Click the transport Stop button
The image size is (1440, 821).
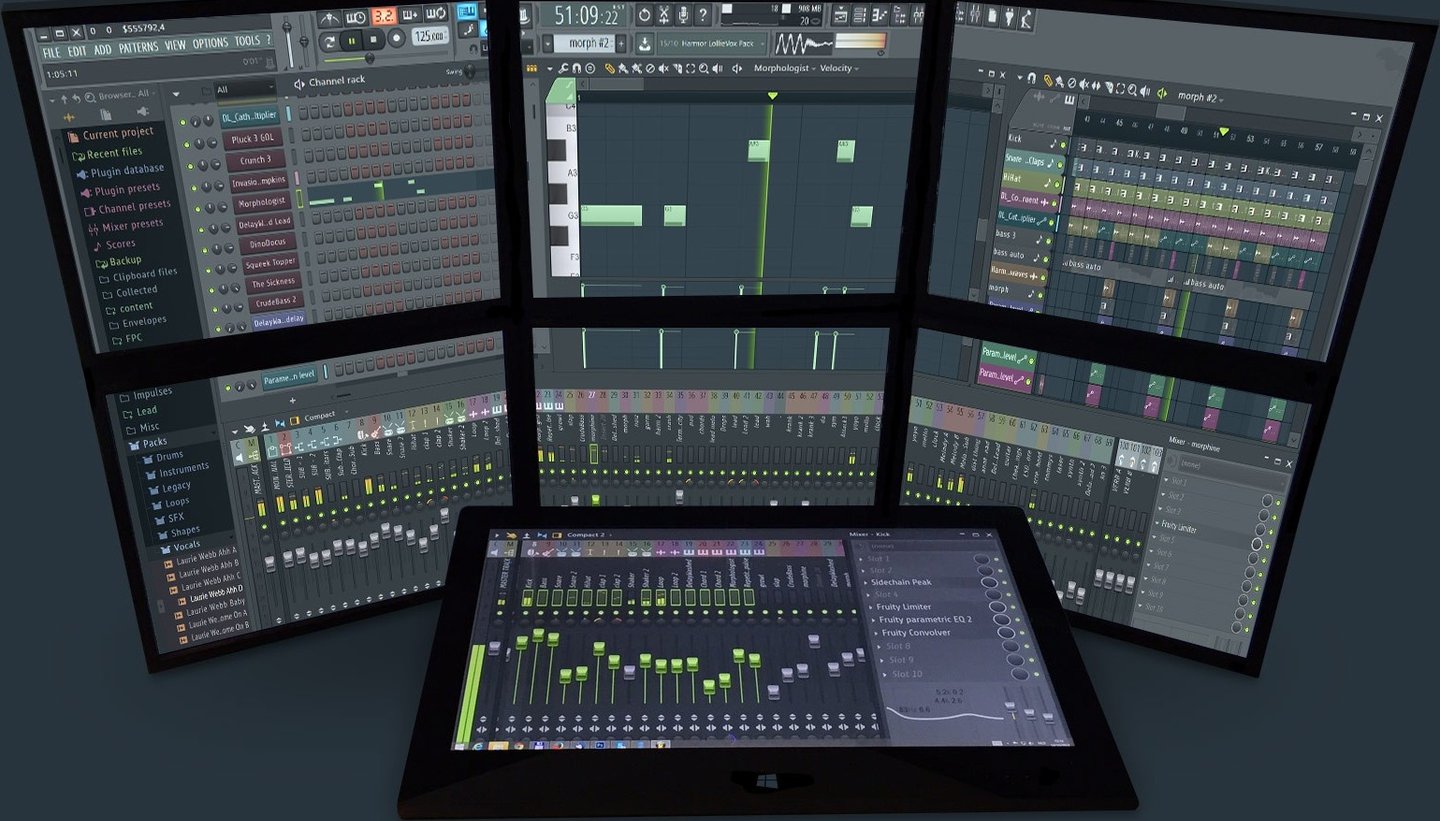click(x=374, y=39)
